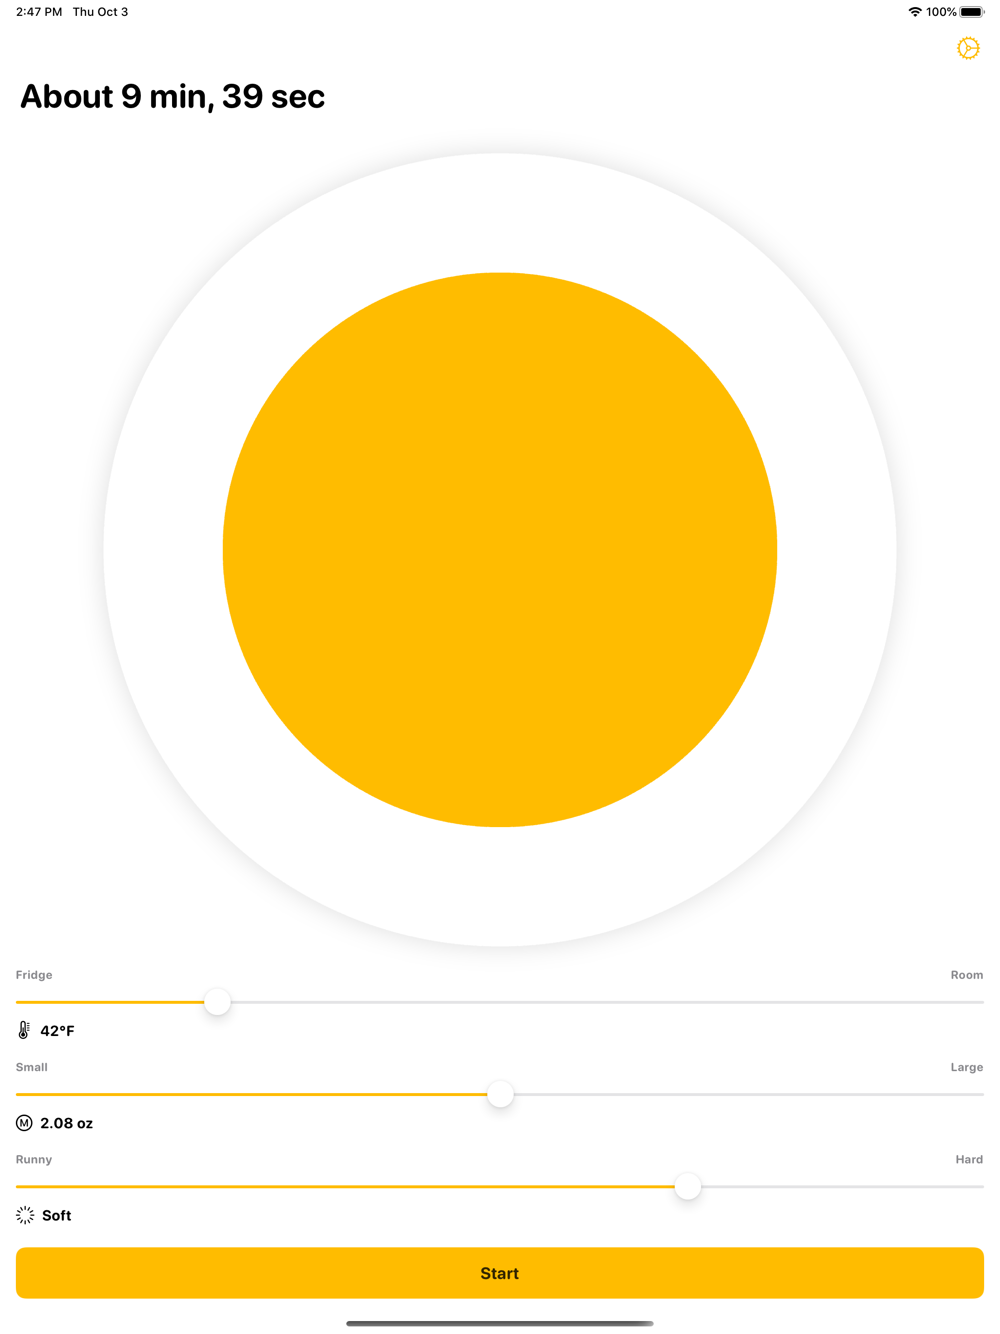Tap the 2.08 oz weight value

click(x=66, y=1123)
